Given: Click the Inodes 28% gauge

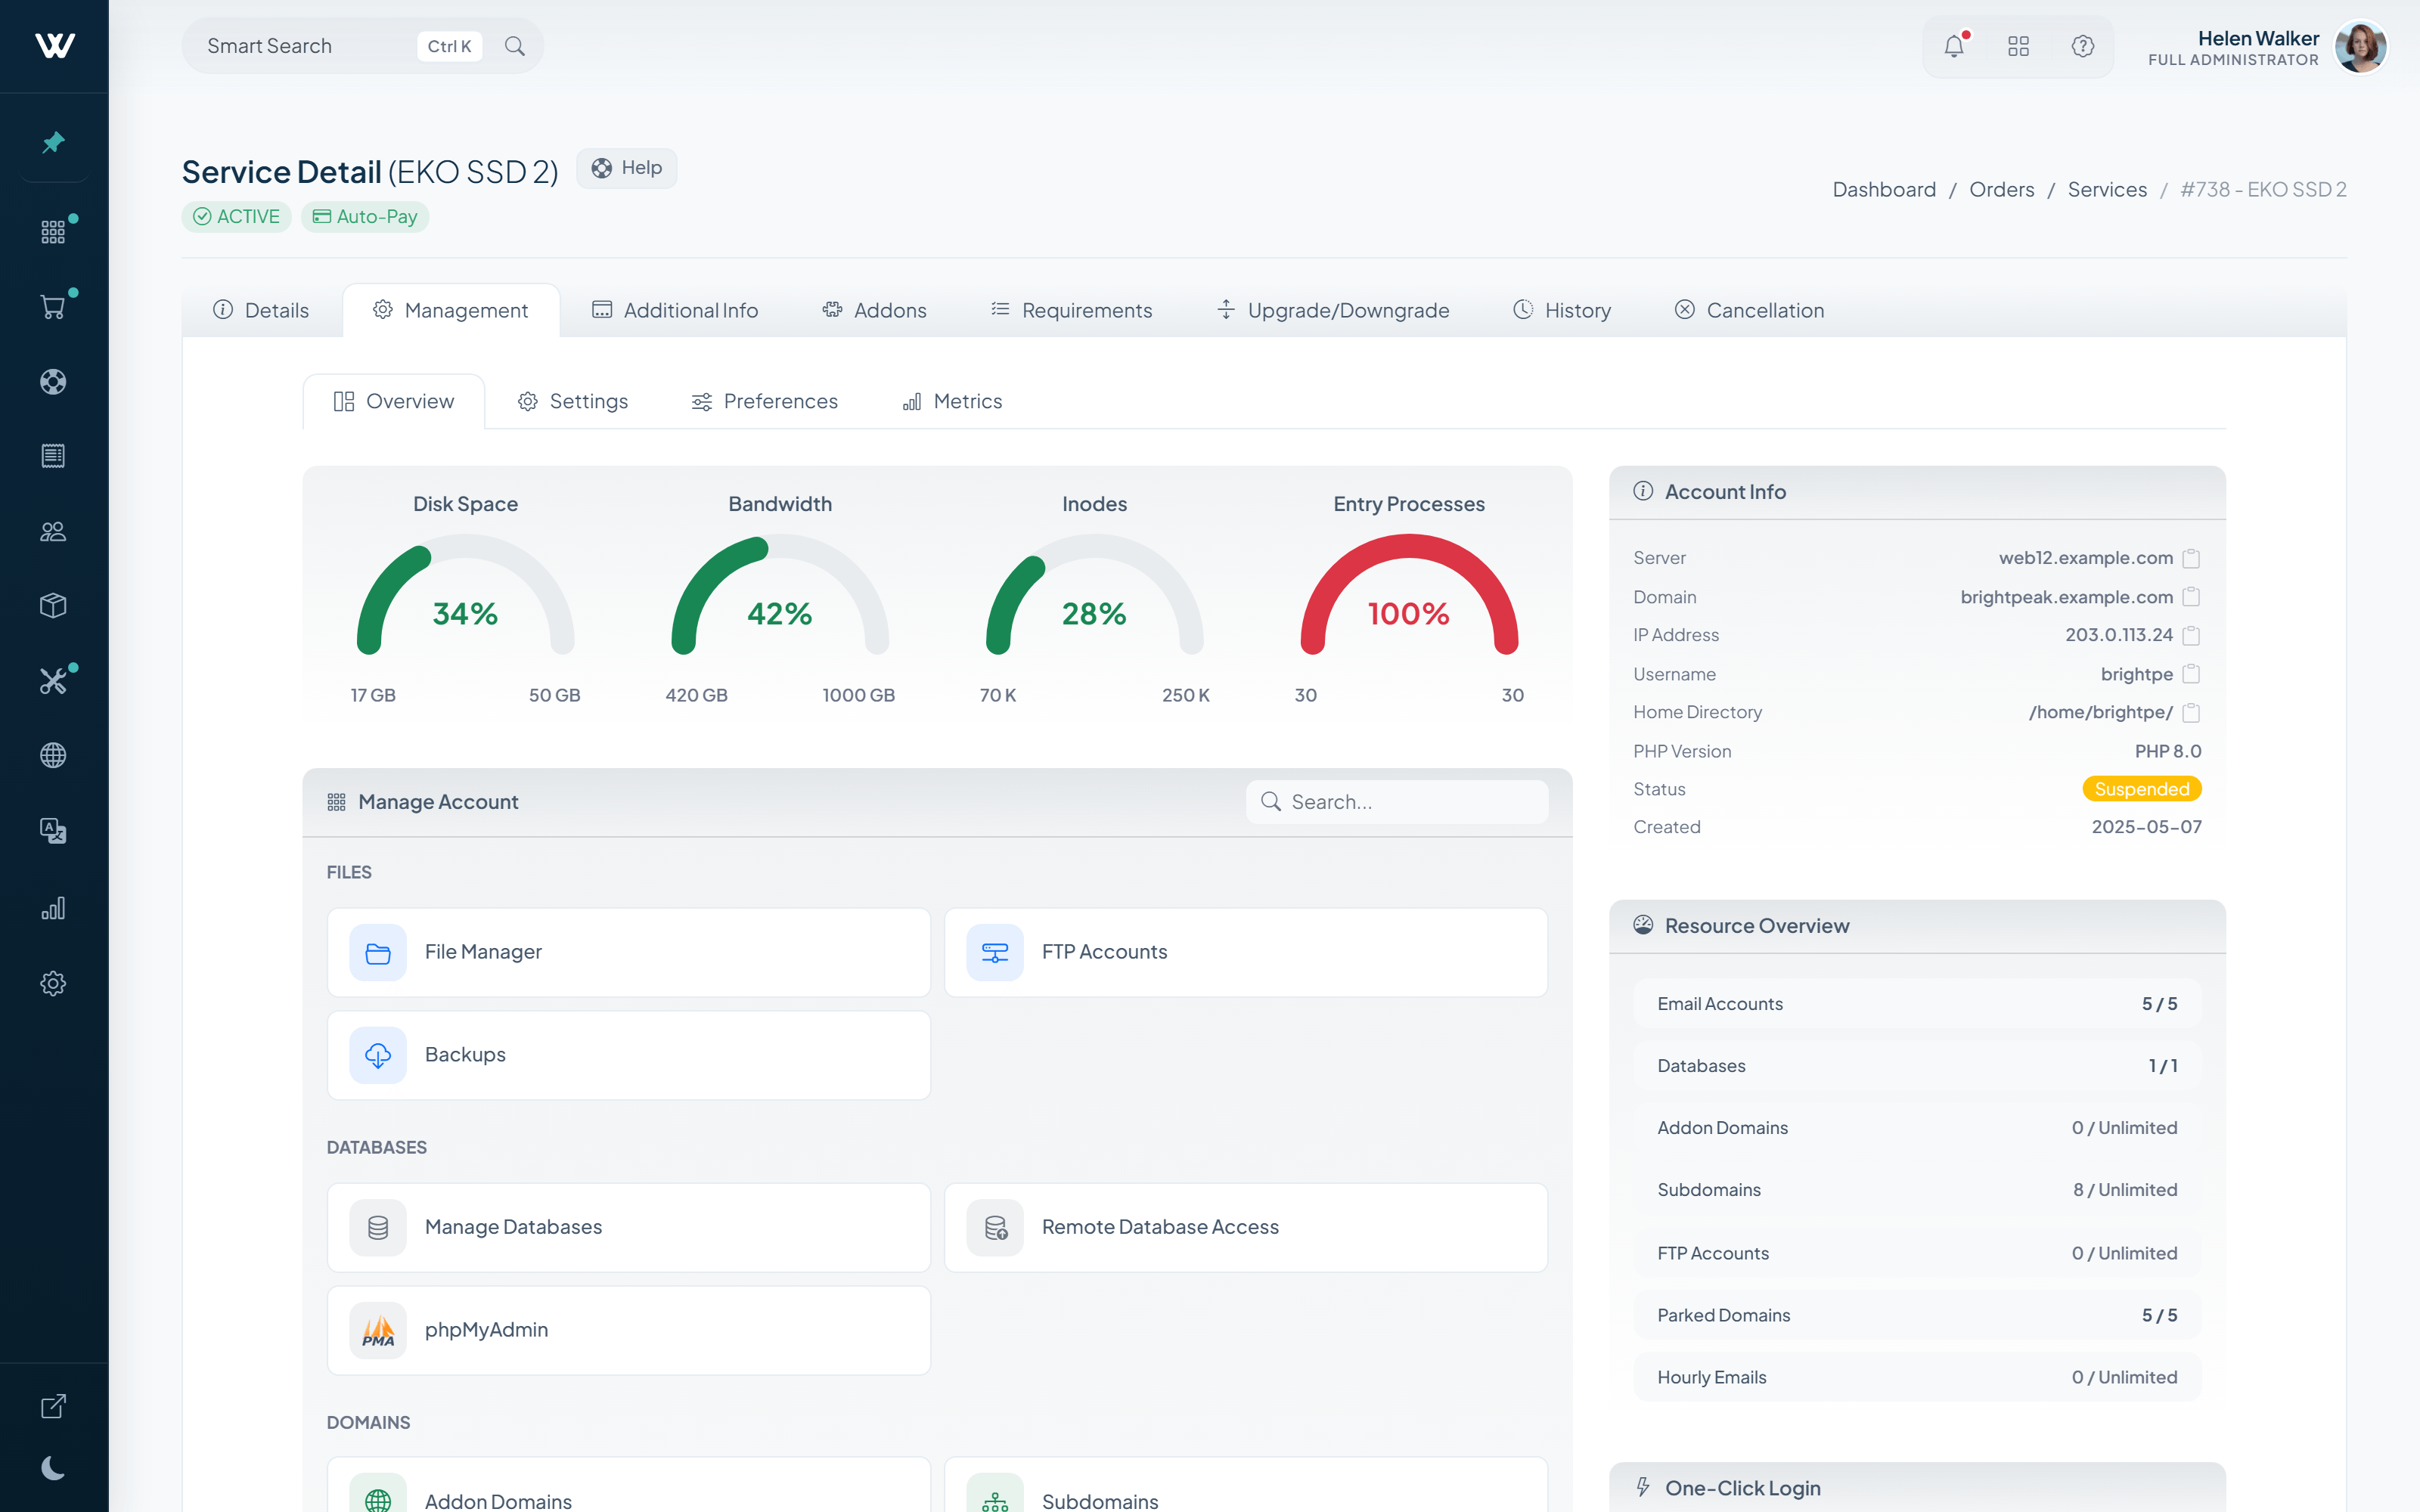Looking at the screenshot, I should [1094, 596].
